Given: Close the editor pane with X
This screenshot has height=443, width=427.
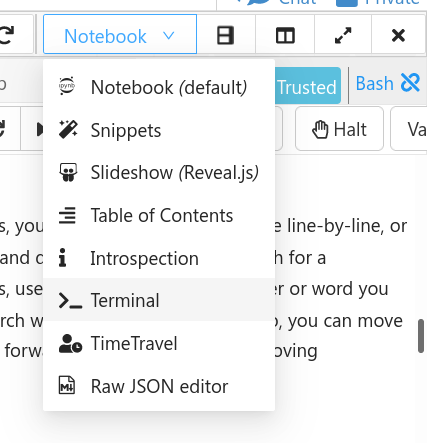Looking at the screenshot, I should (x=398, y=35).
